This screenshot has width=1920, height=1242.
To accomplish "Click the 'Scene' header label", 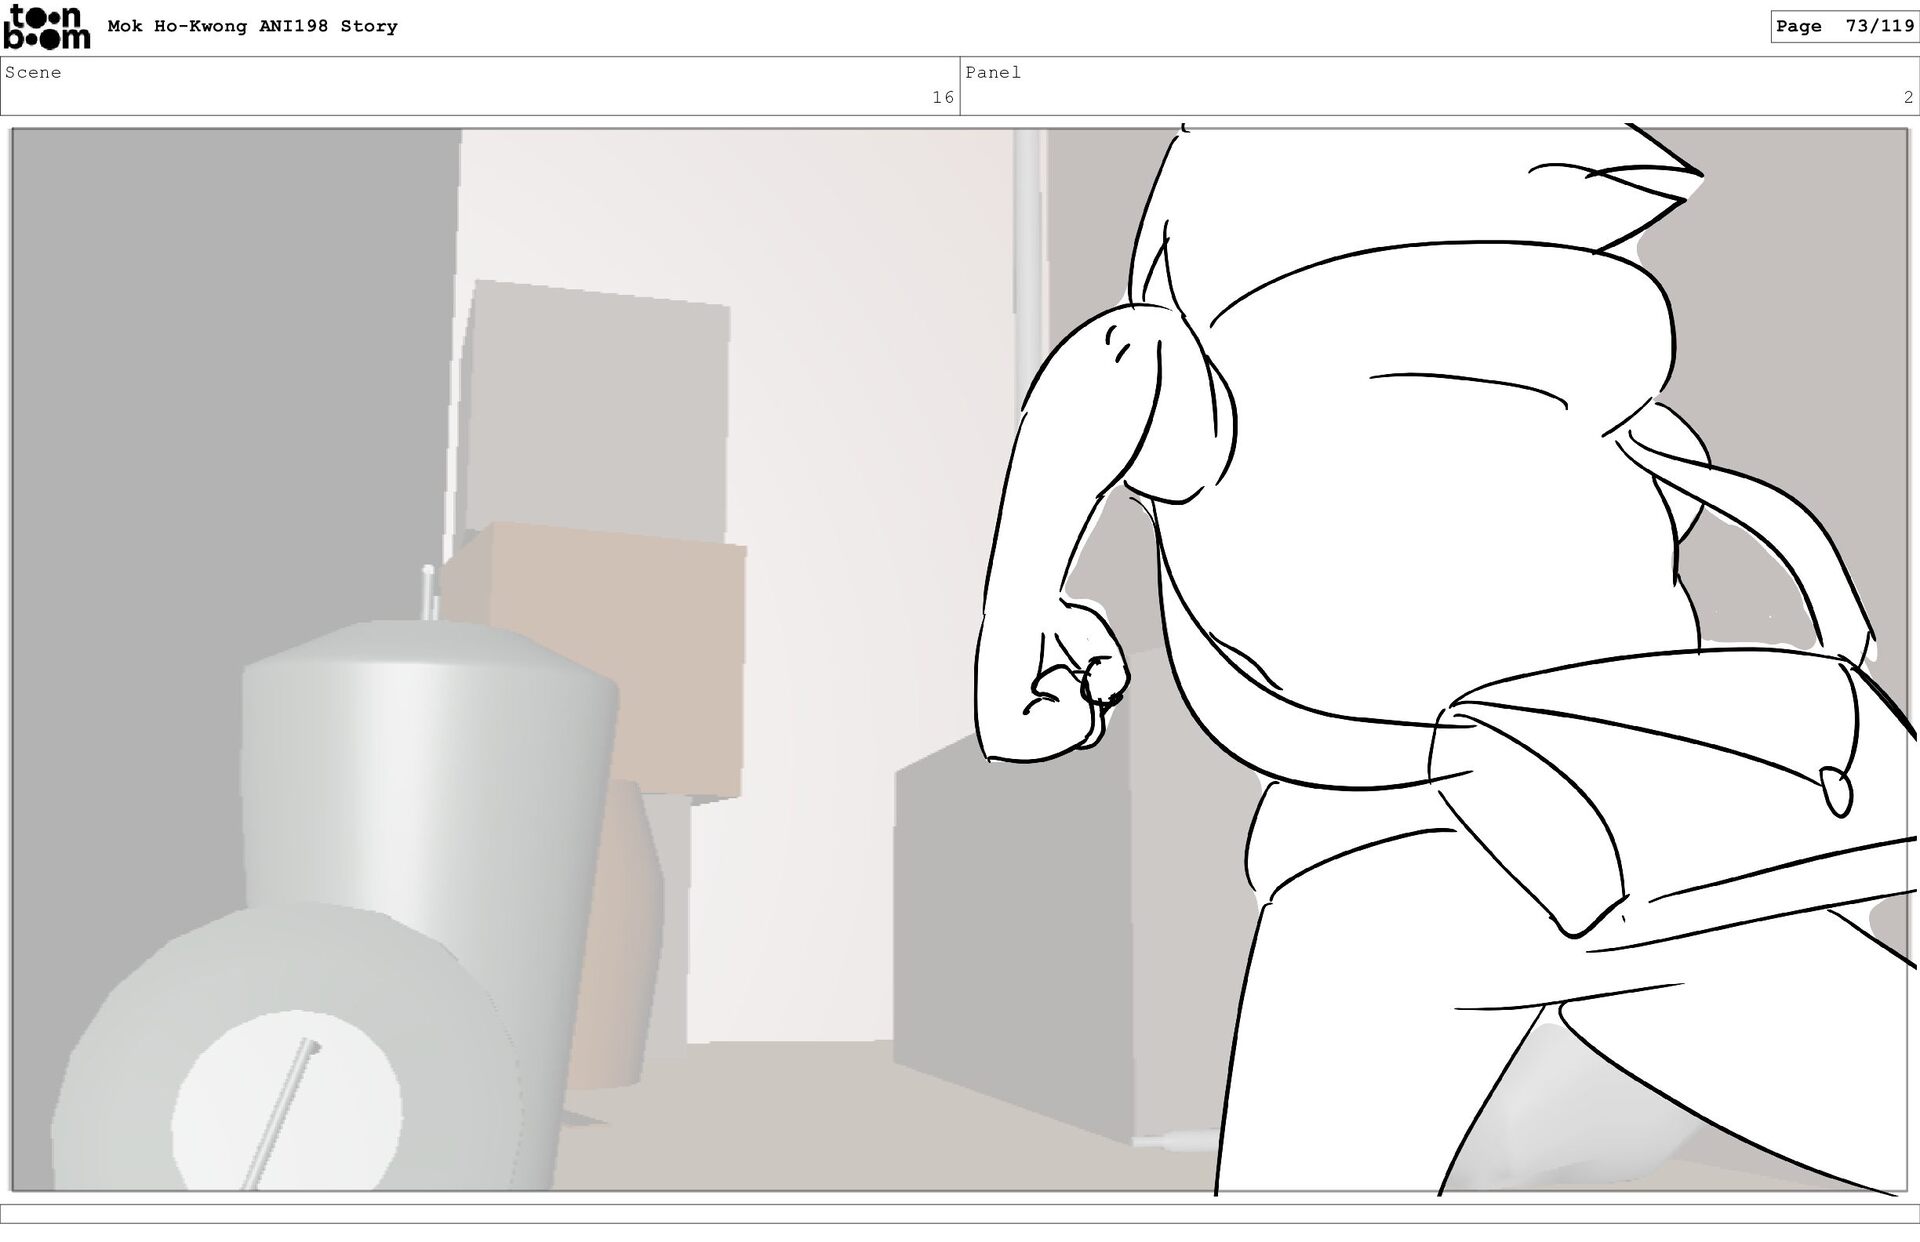I will click(33, 72).
